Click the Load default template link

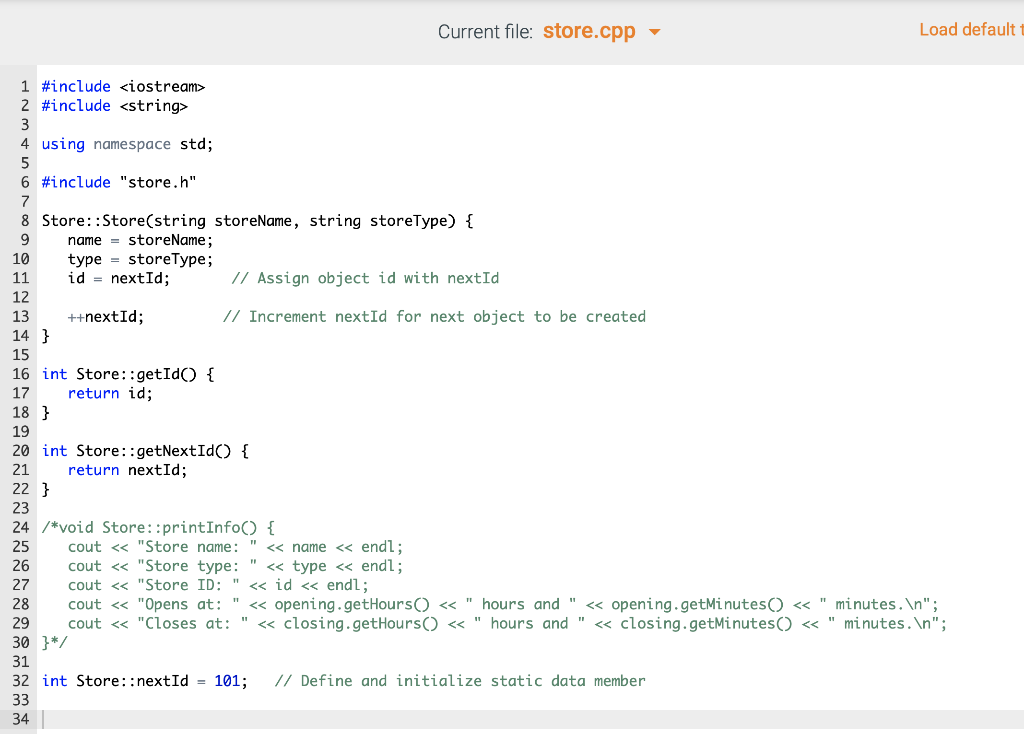[971, 30]
